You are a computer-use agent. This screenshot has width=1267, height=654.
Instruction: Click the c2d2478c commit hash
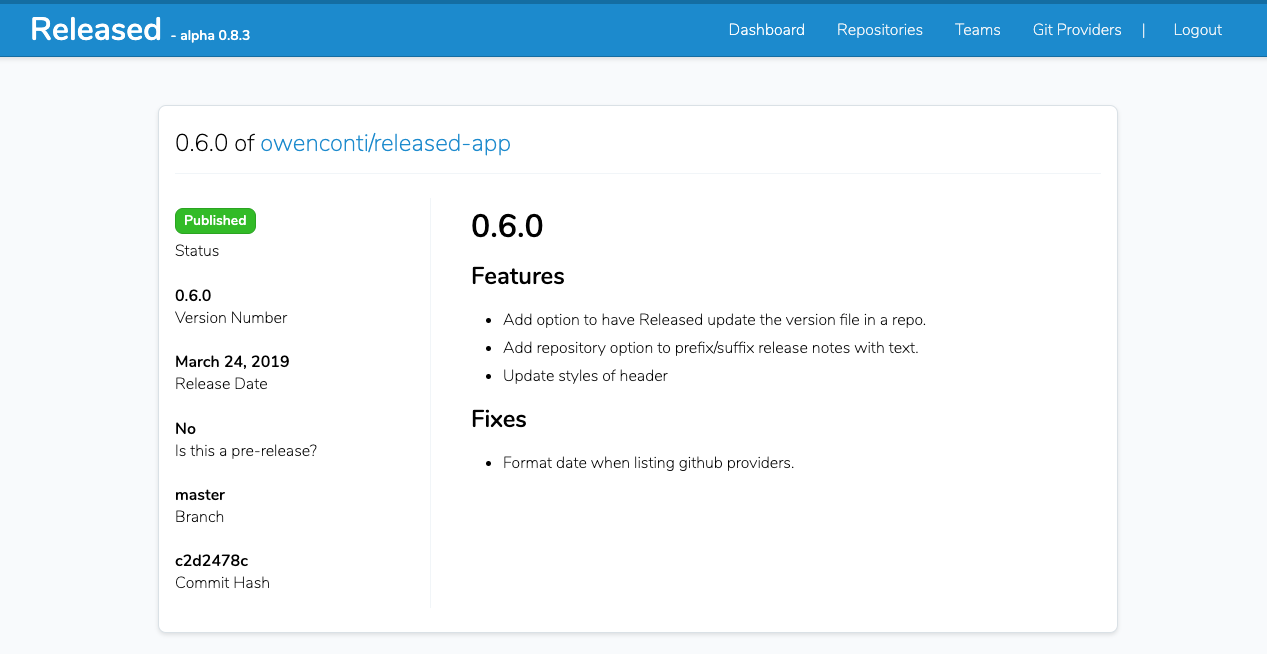(x=211, y=561)
